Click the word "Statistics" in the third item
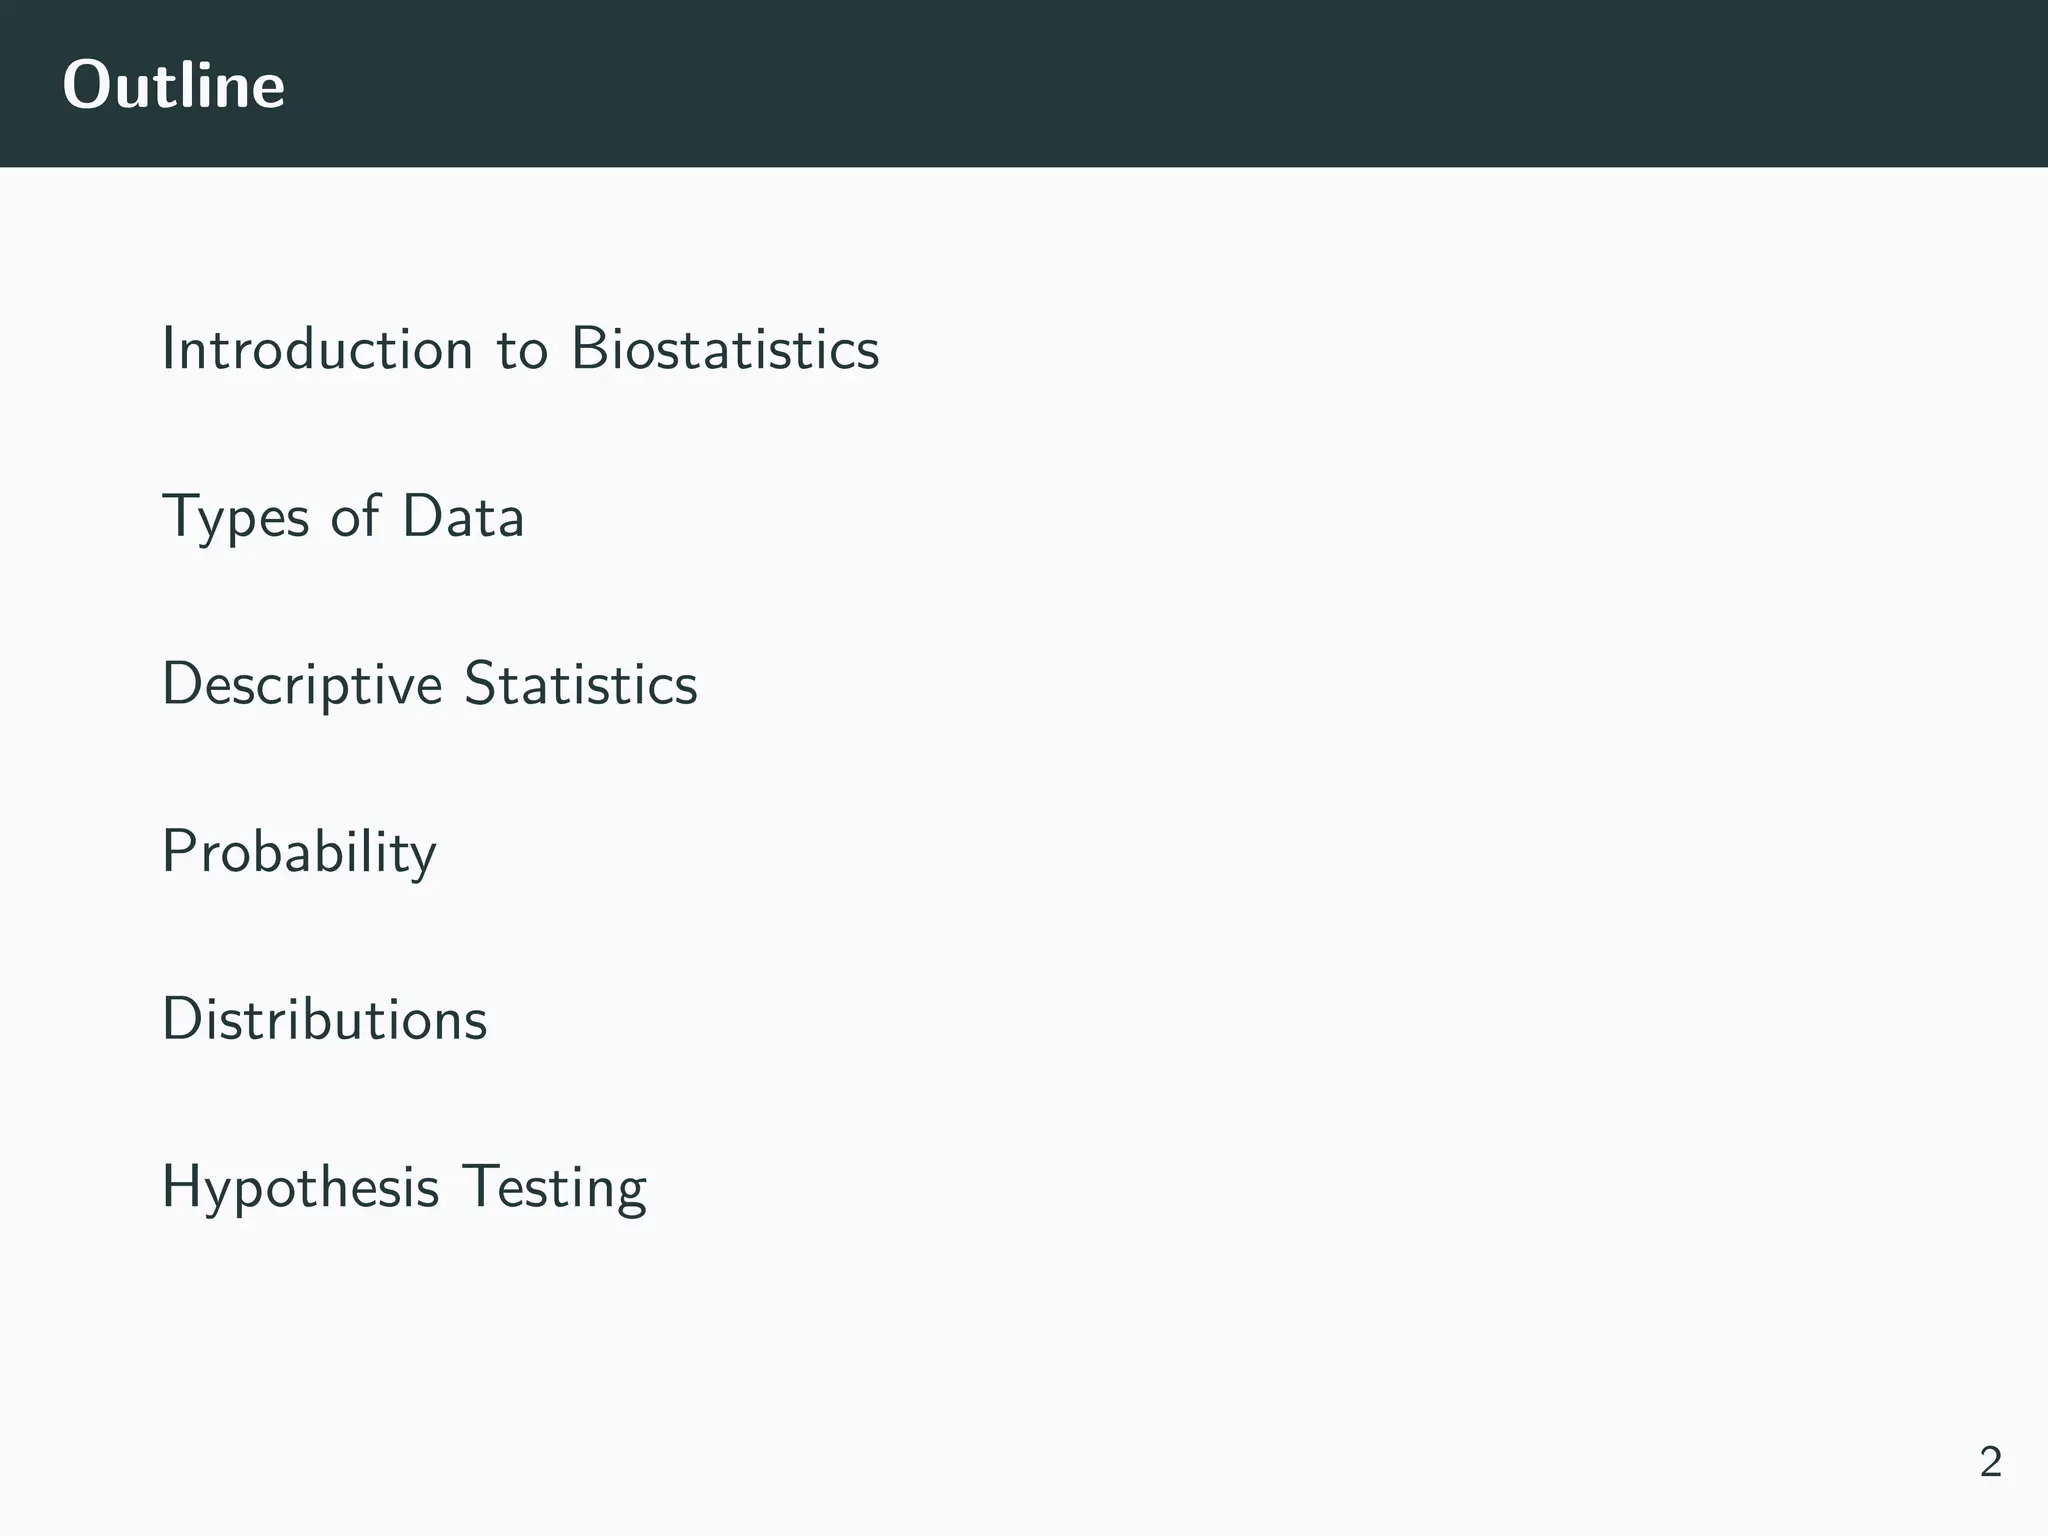Viewport: 2048px width, 1536px height. point(581,684)
